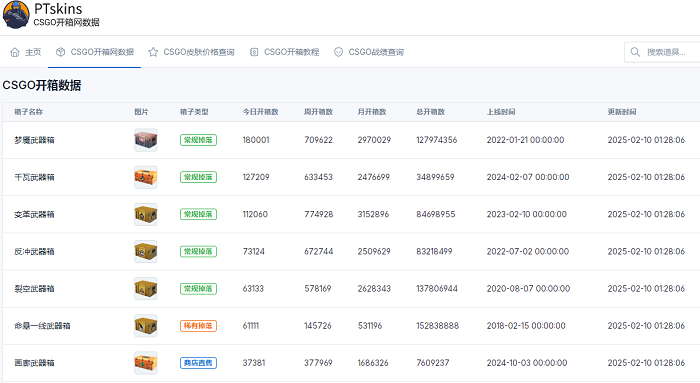Click weekly count 774928

pos(319,214)
